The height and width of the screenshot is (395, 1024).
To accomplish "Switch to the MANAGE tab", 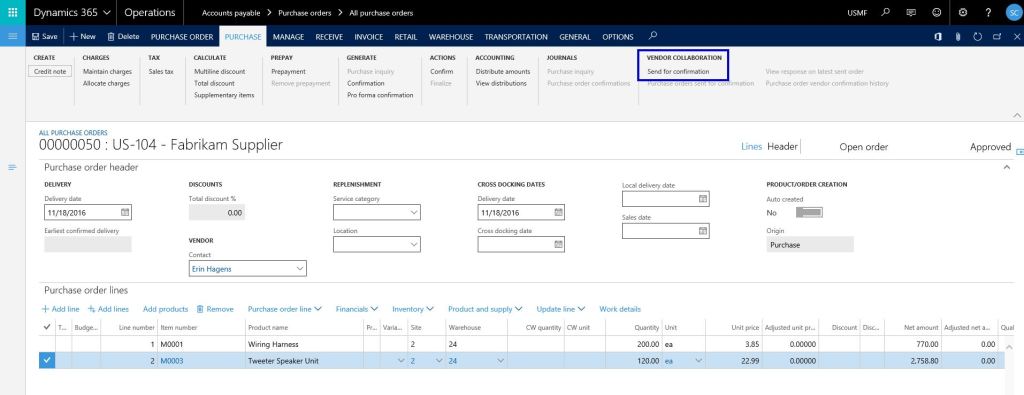I will click(x=288, y=37).
